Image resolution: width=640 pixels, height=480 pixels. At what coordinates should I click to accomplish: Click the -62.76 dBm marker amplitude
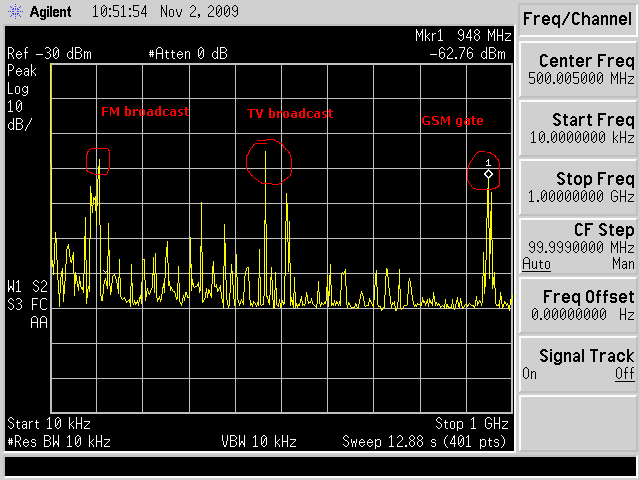pyautogui.click(x=467, y=54)
